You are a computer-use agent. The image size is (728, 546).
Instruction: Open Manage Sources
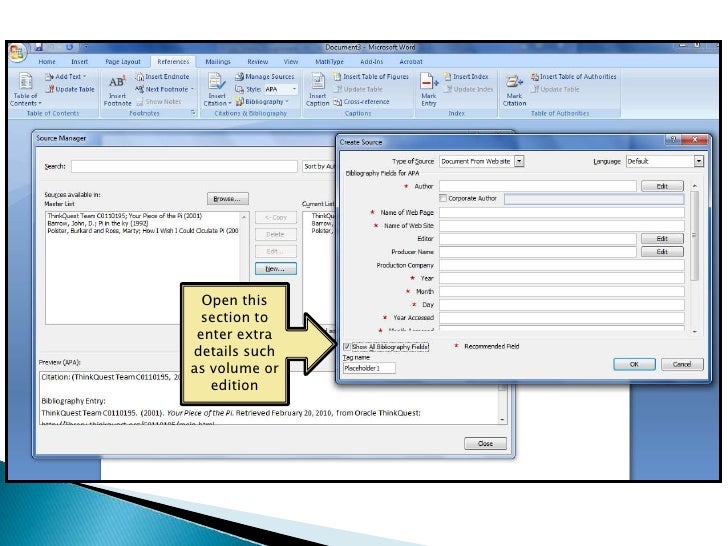(x=265, y=77)
